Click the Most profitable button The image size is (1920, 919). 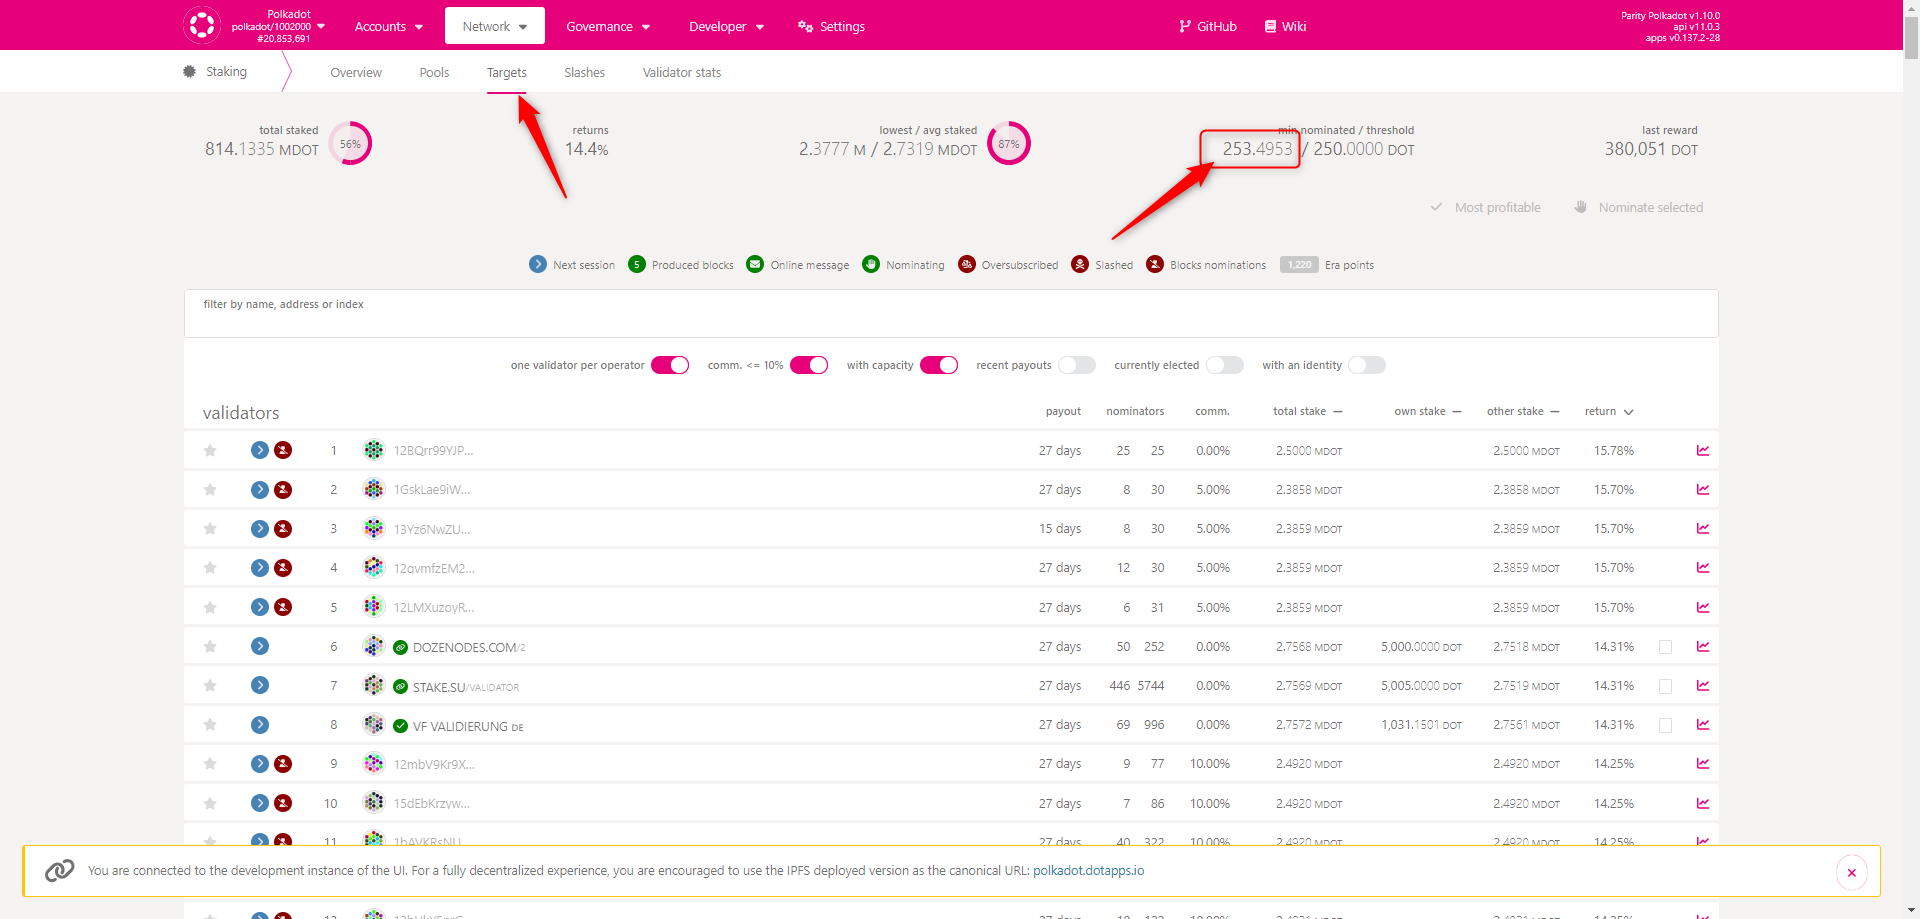(1486, 207)
